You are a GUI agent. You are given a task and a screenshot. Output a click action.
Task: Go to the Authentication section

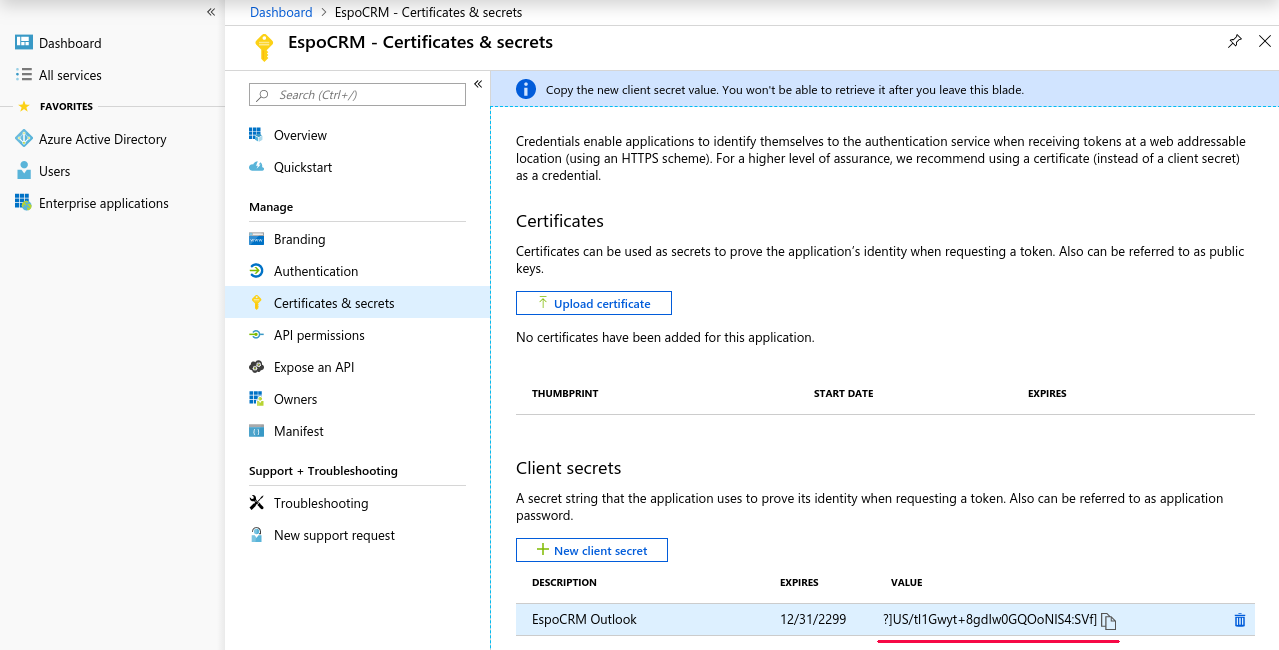[x=315, y=271]
